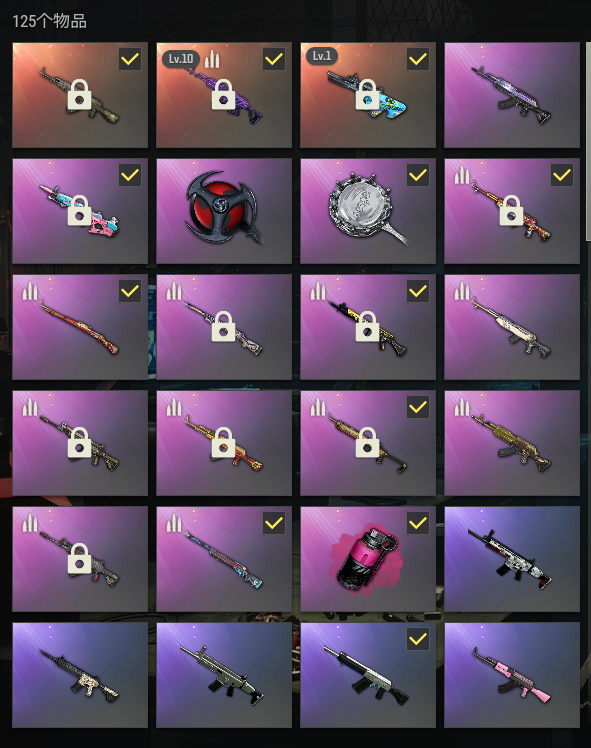The width and height of the screenshot is (591, 748).
Task: Select the red-and-white SCAR rifle skin
Action: coord(512,559)
